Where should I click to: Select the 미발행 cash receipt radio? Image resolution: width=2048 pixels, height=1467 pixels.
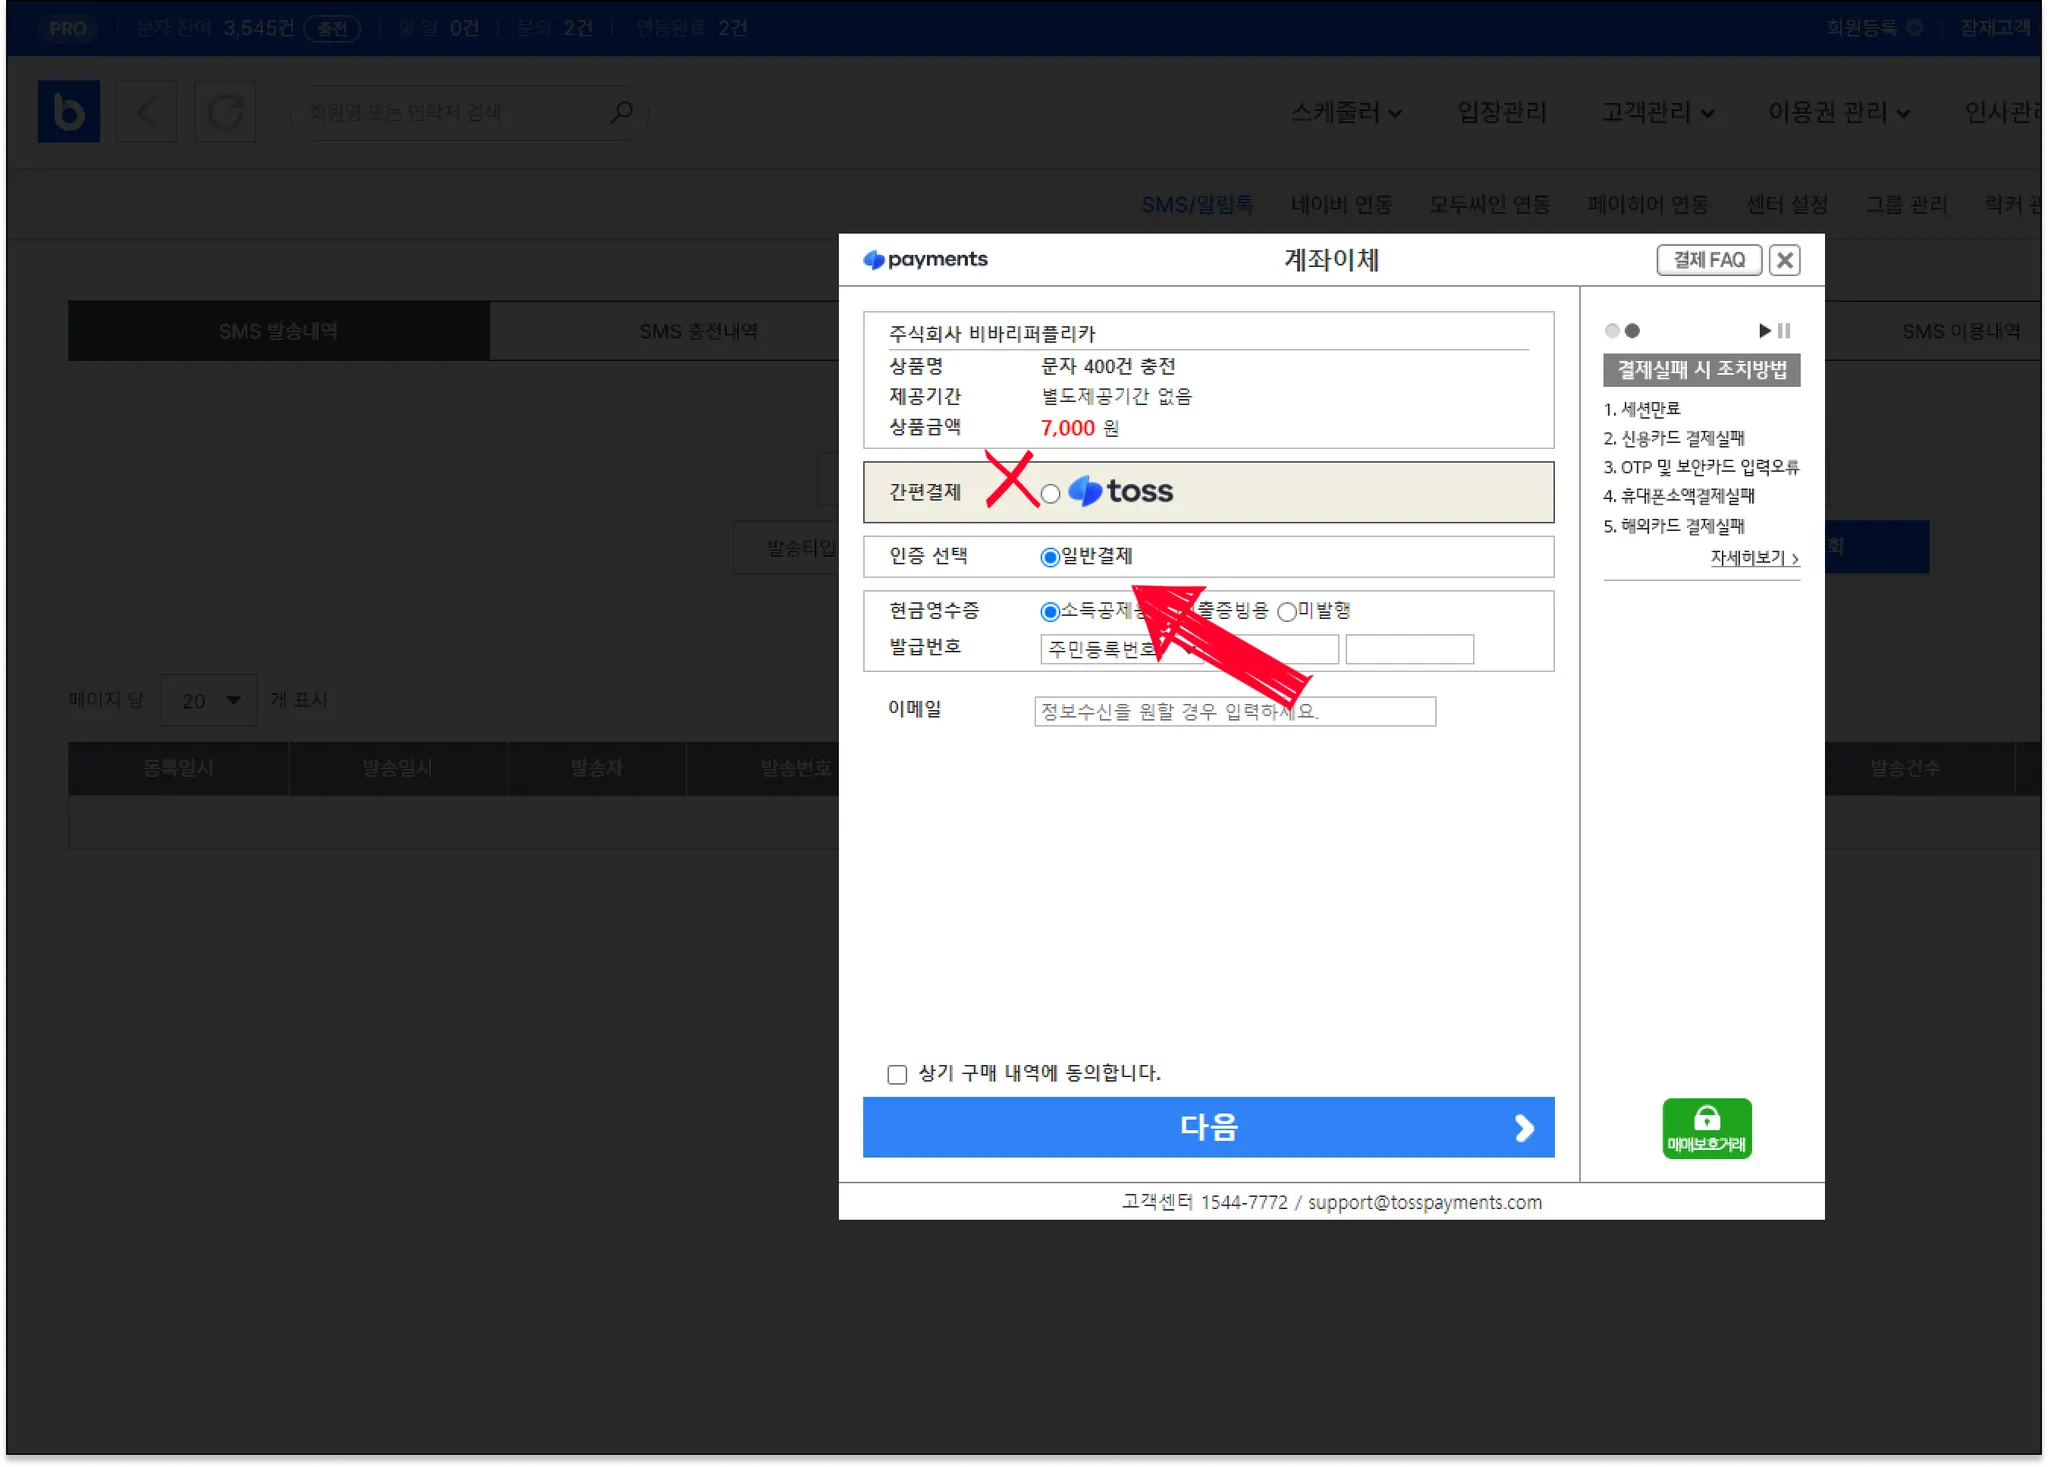pos(1287,611)
